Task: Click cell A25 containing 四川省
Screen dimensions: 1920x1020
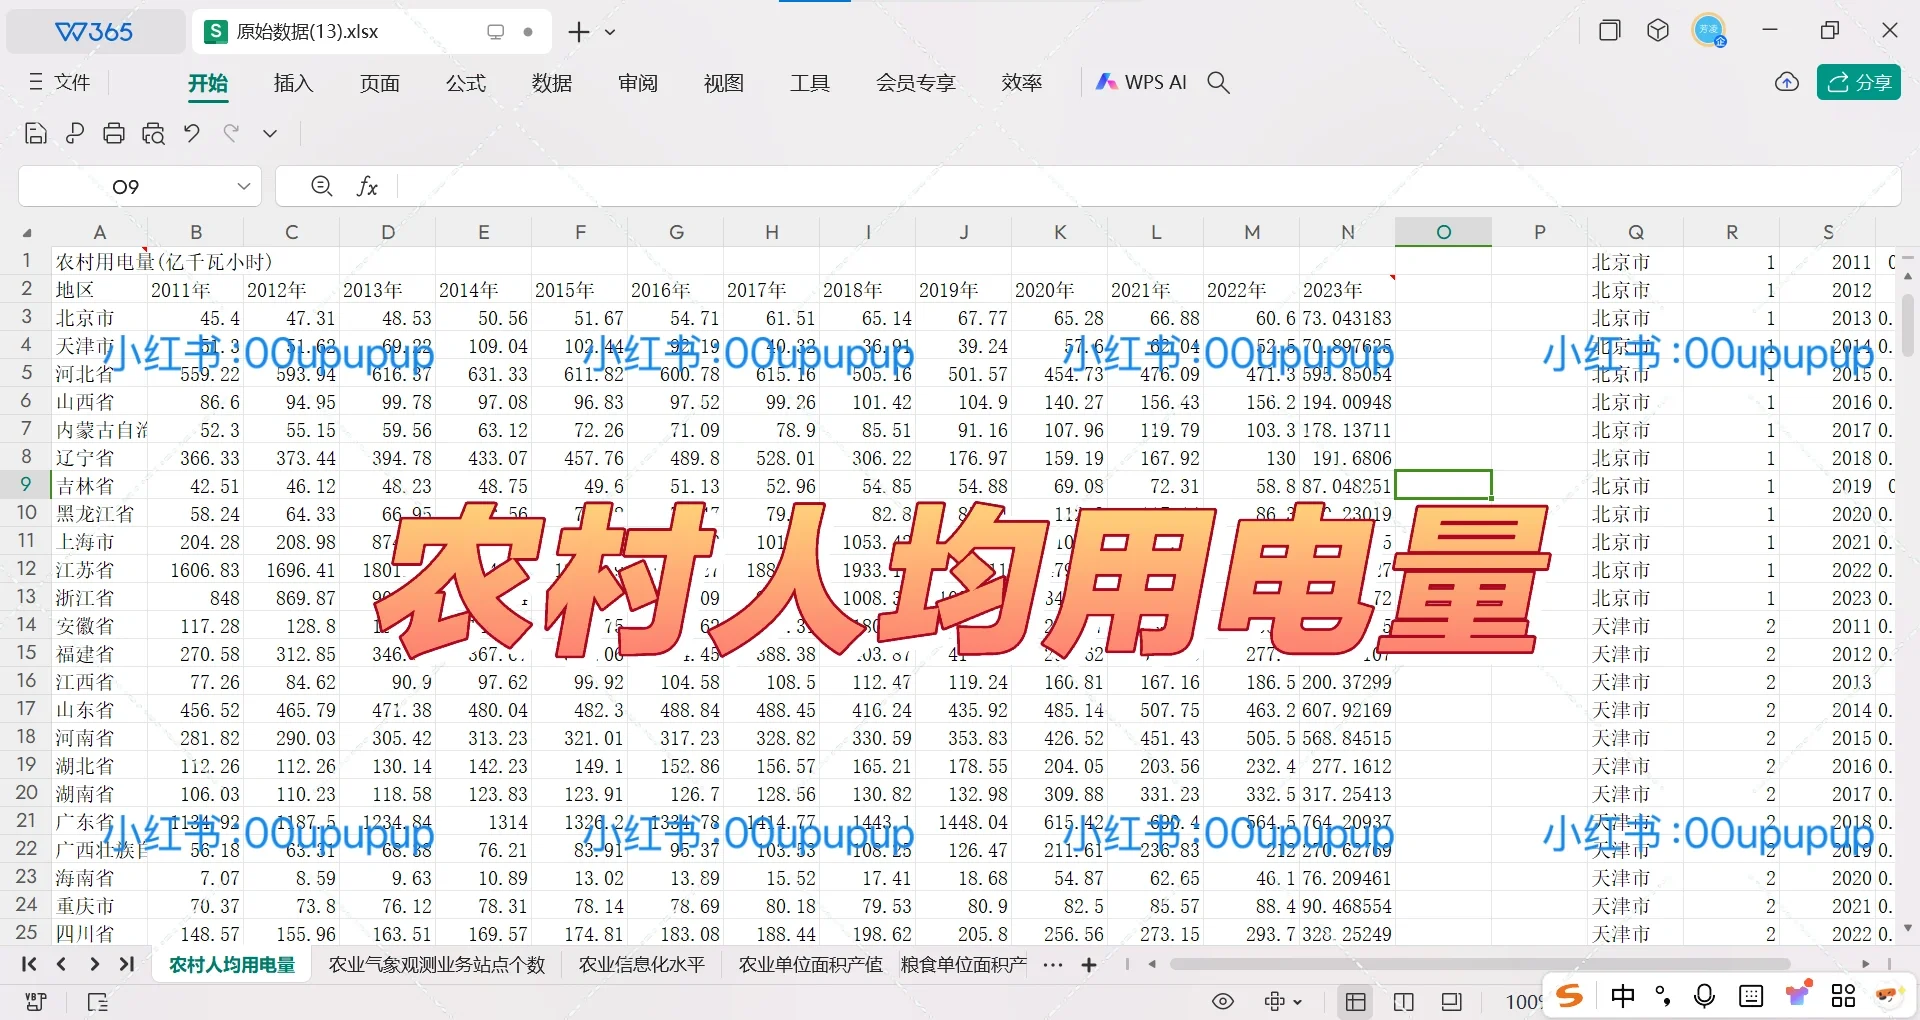Action: coord(99,934)
